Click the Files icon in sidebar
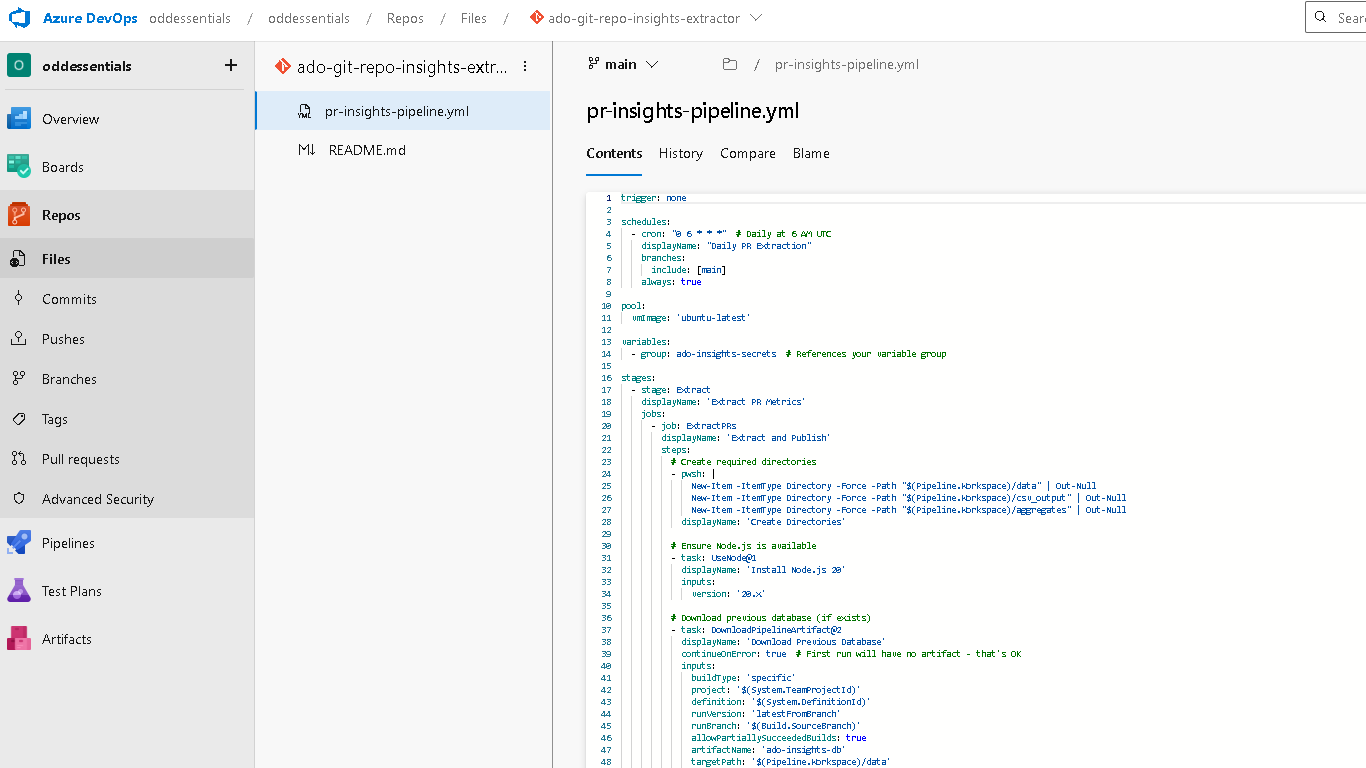The height and width of the screenshot is (768, 1366). (x=18, y=259)
